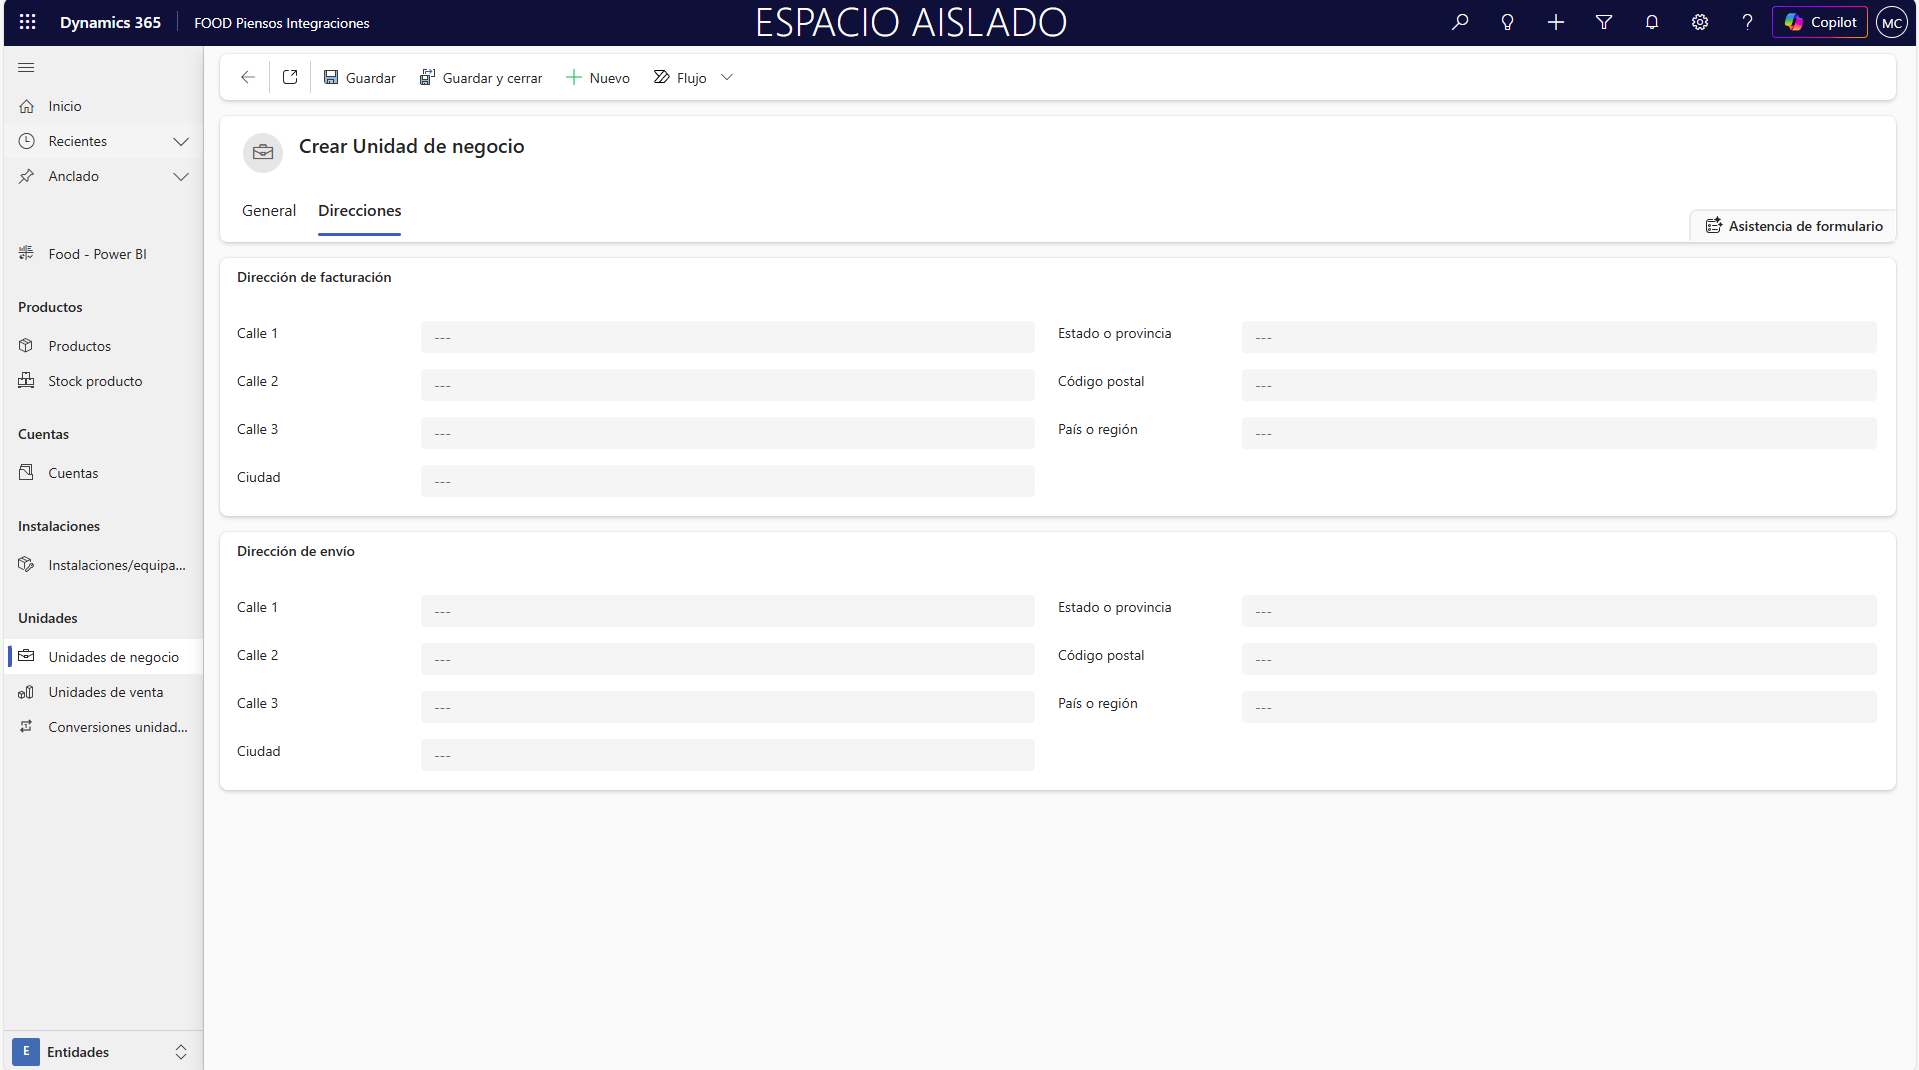Click the help question mark icon
Screen dimensions: 1919x1070
coord(1747,22)
